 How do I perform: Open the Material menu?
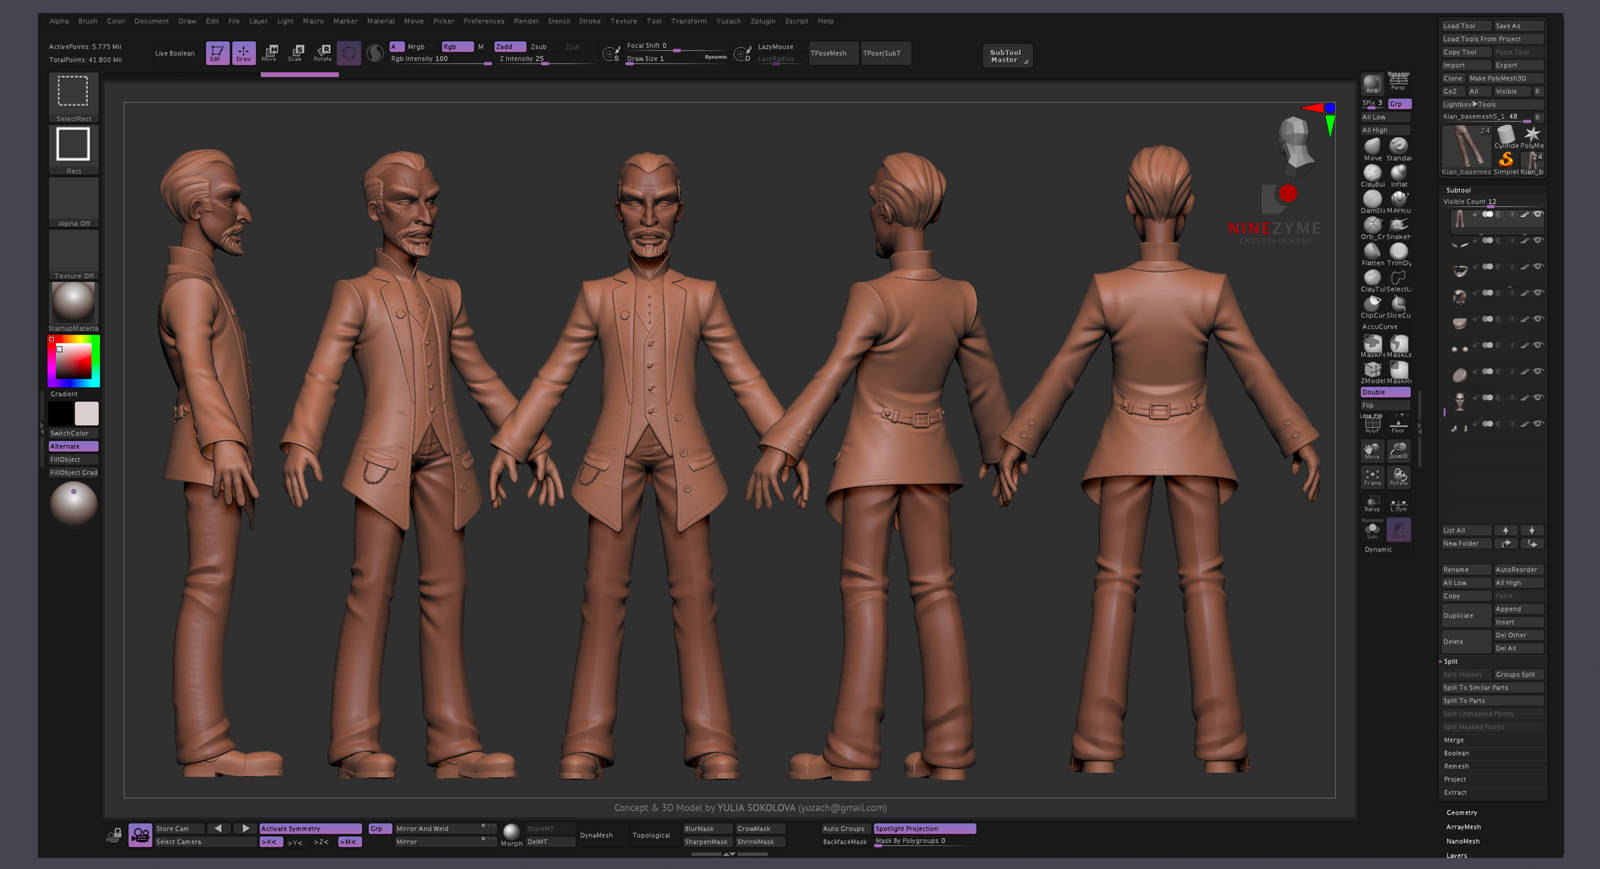click(x=380, y=21)
